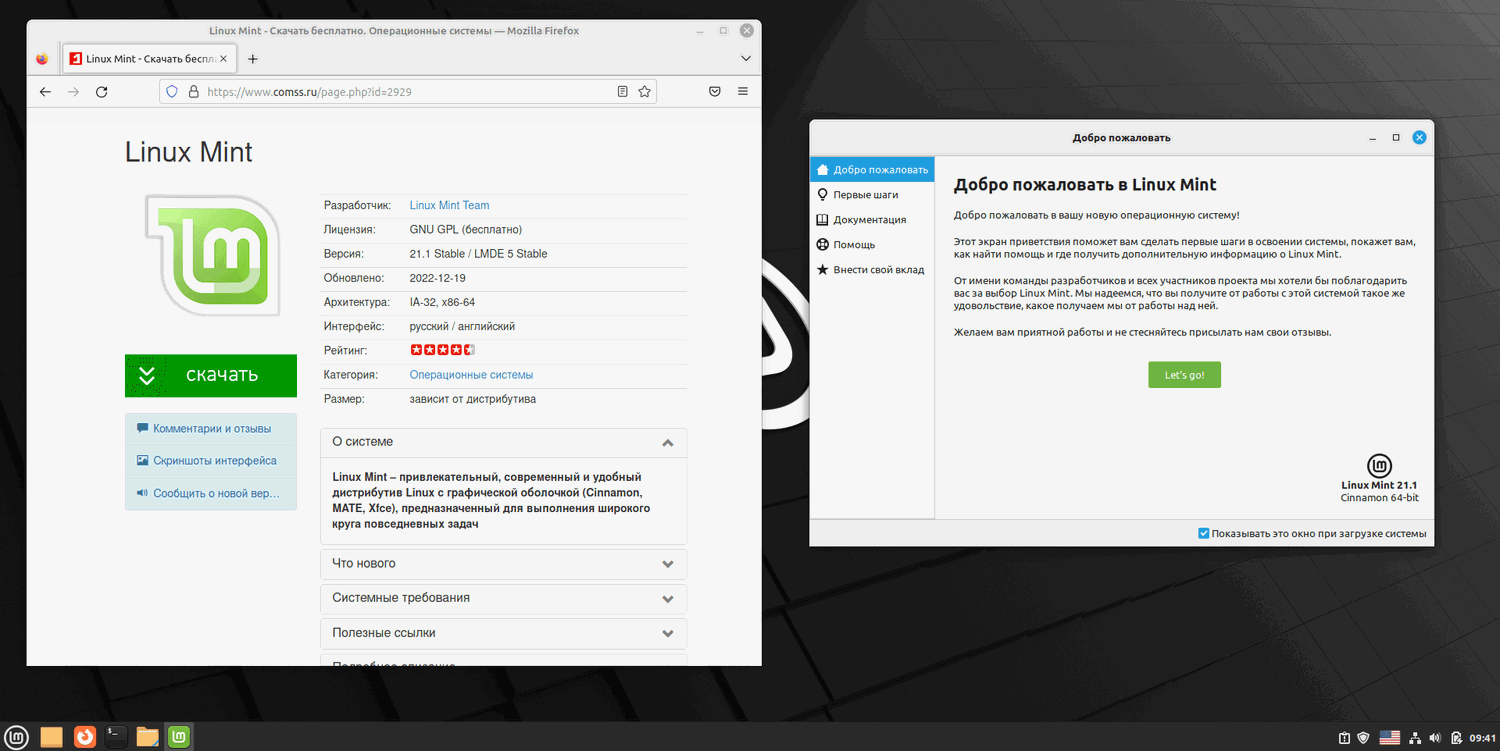Open the battery power tray icon
This screenshot has width=1500, height=751.
point(1457,738)
